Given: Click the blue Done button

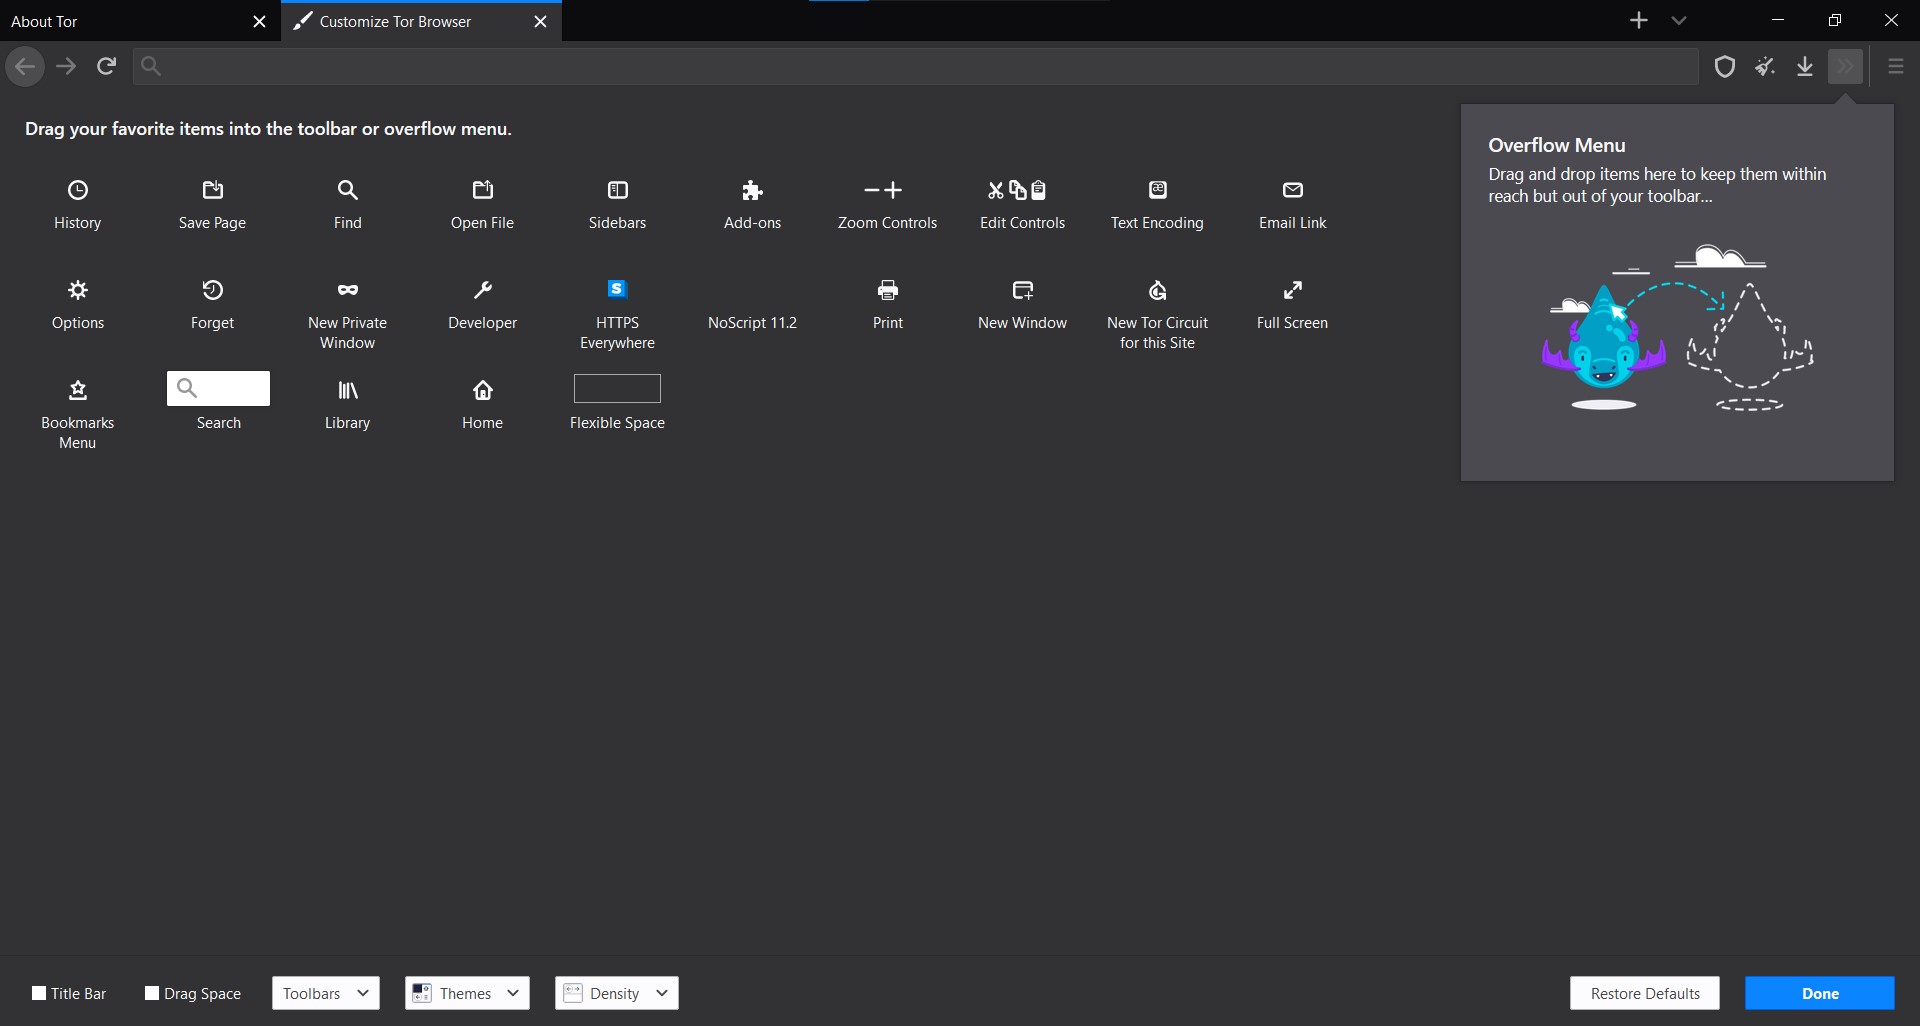Looking at the screenshot, I should (x=1820, y=993).
